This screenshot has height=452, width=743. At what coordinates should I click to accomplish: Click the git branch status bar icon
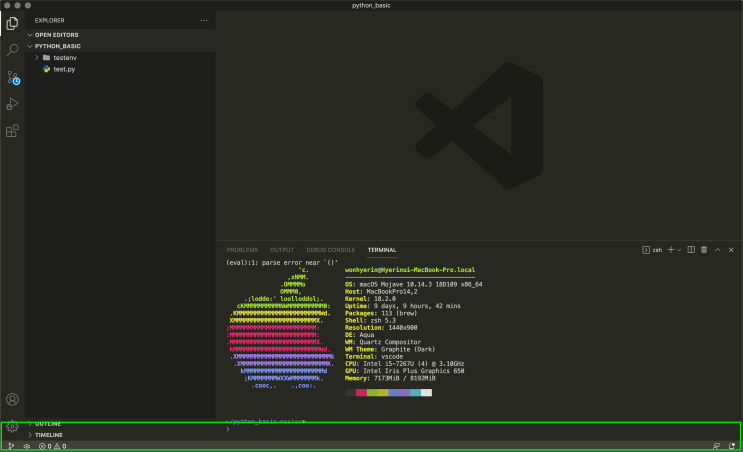click(11, 446)
